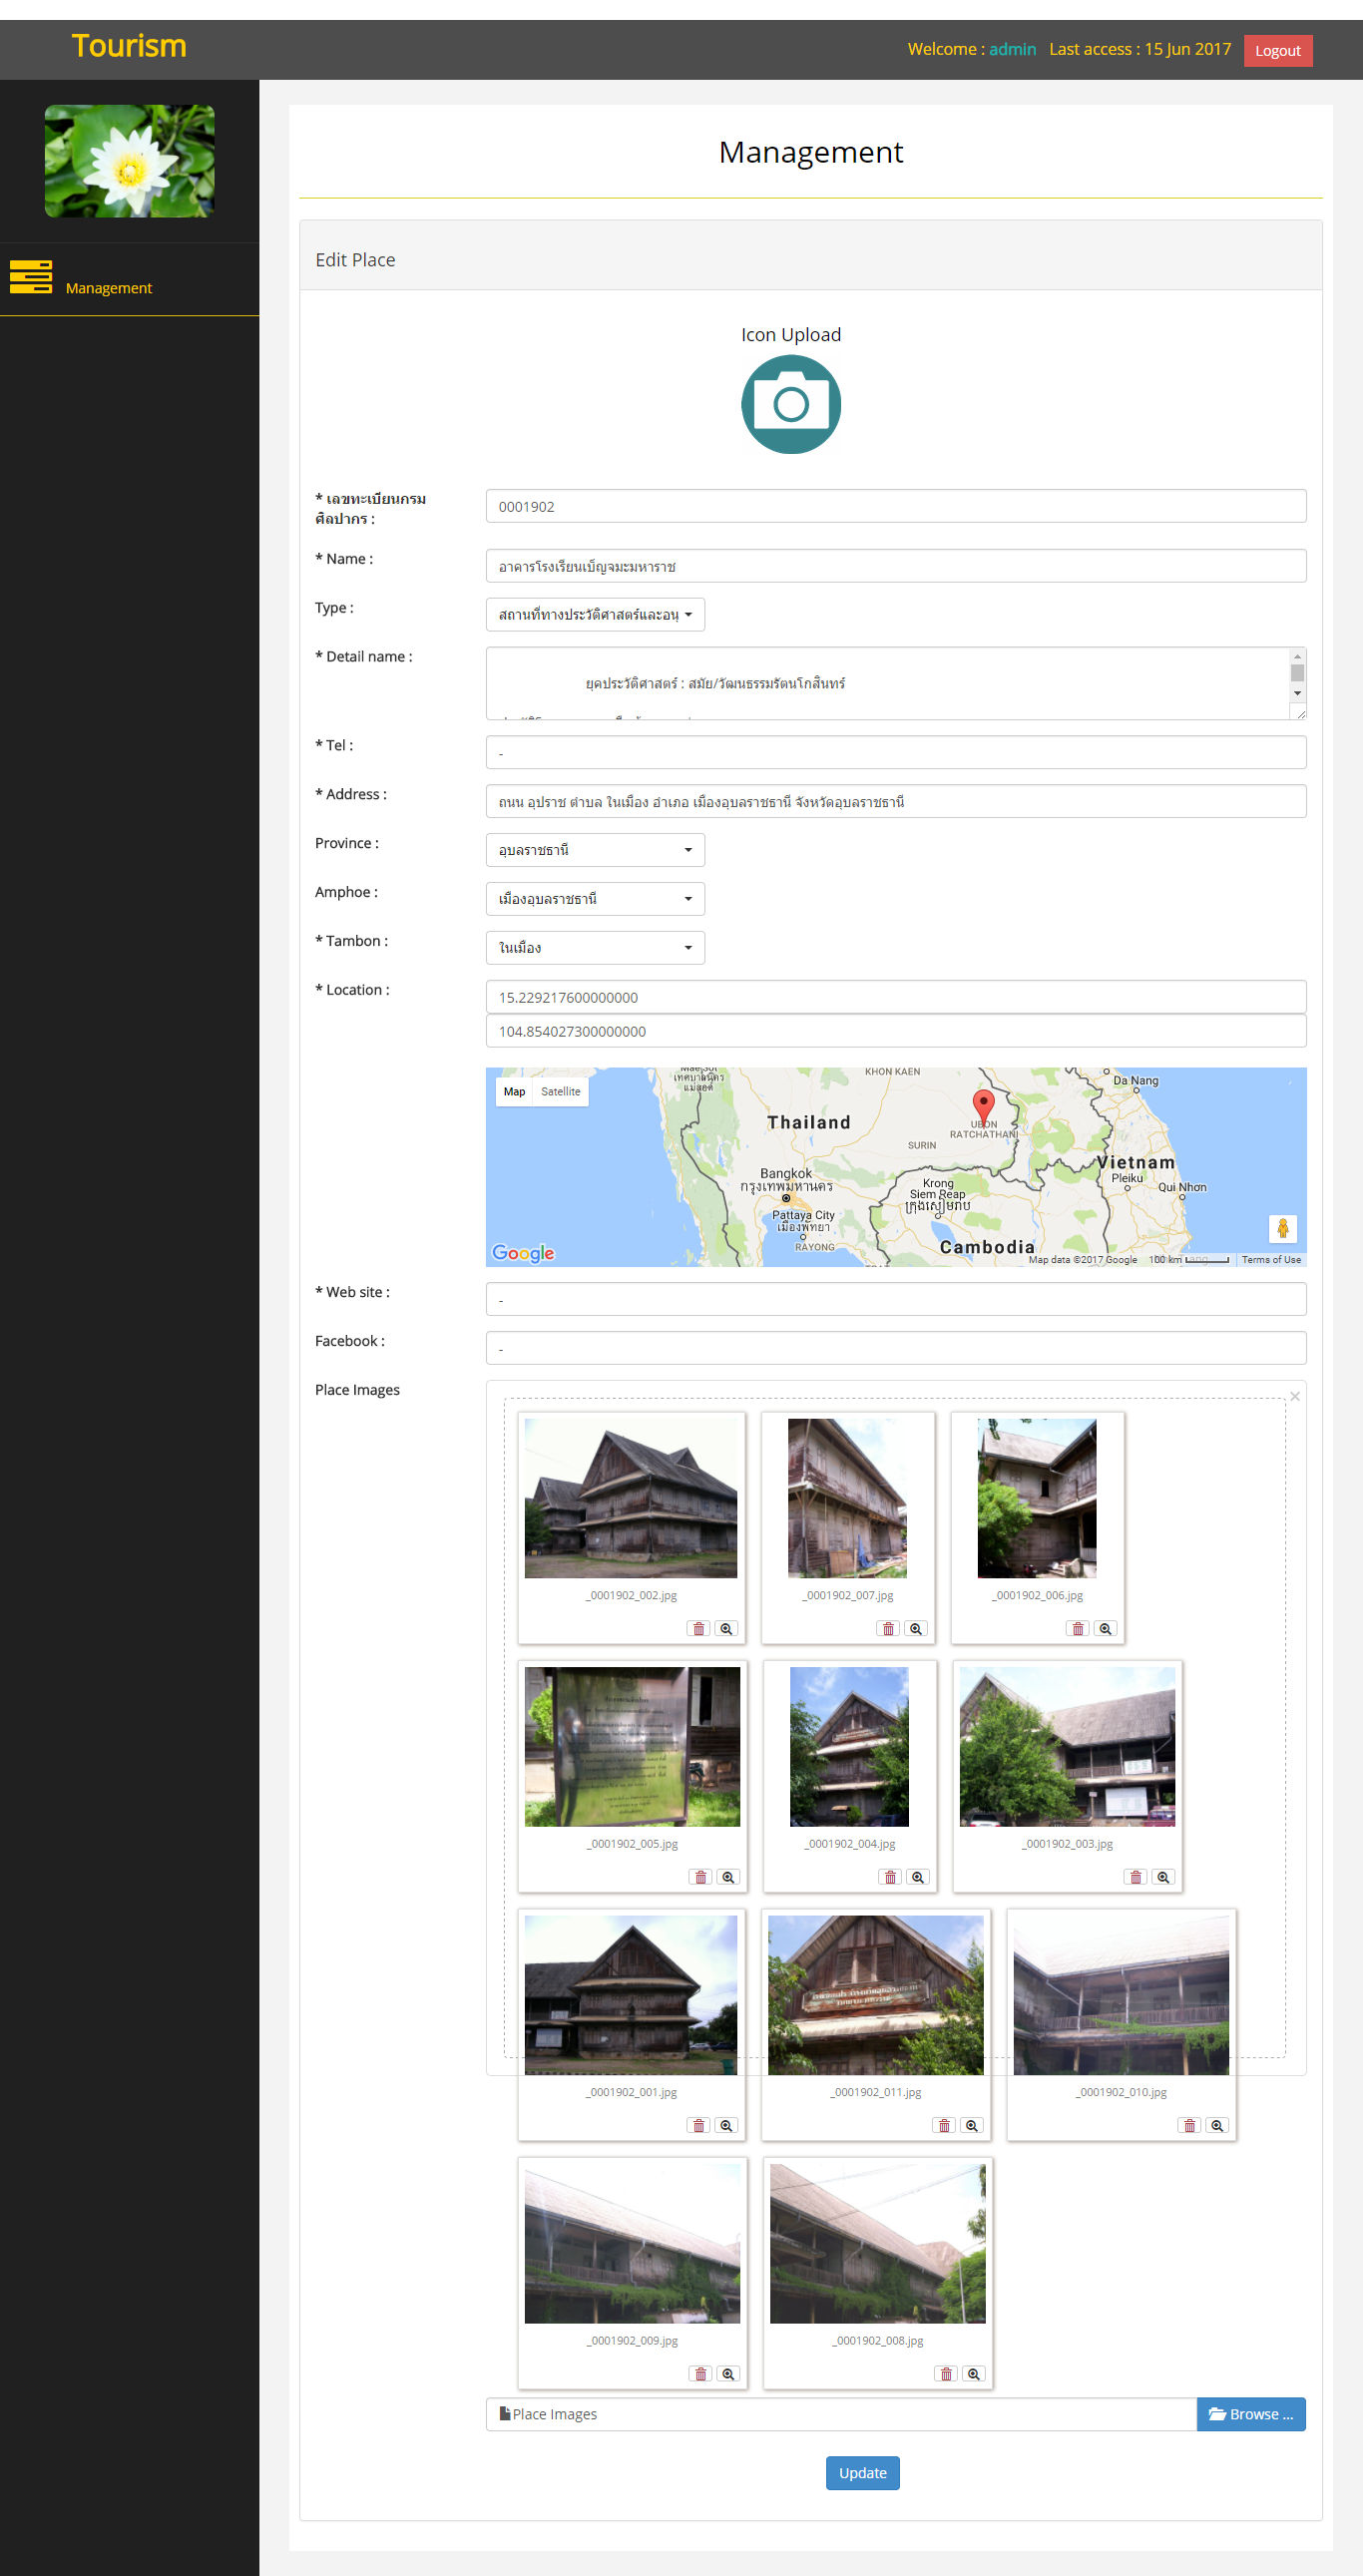Viewport: 1363px width, 2576px height.
Task: Click Browse to select place images
Action: [x=1250, y=2414]
